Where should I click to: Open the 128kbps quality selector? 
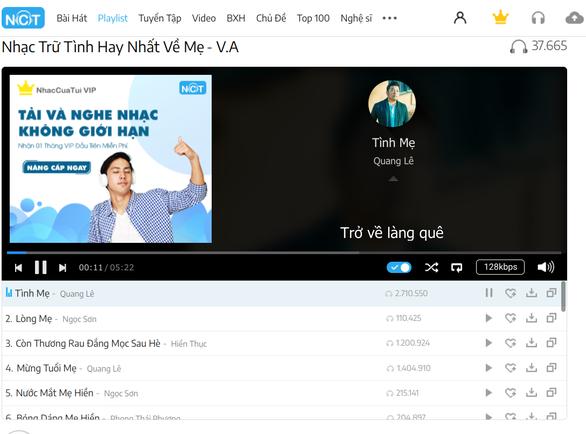pos(500,267)
